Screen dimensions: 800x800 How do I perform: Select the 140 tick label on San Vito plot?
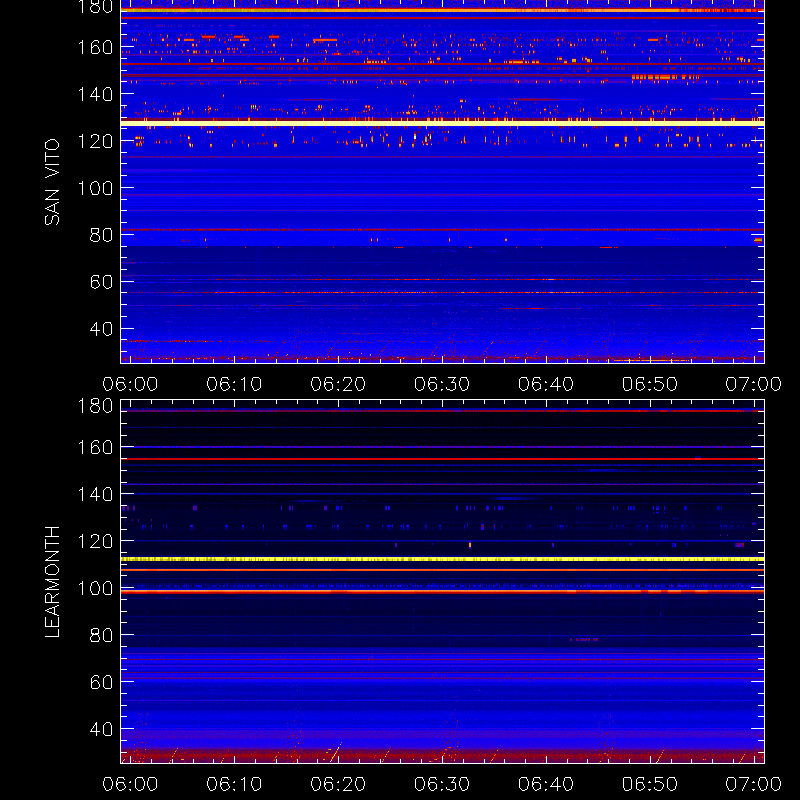[95, 94]
